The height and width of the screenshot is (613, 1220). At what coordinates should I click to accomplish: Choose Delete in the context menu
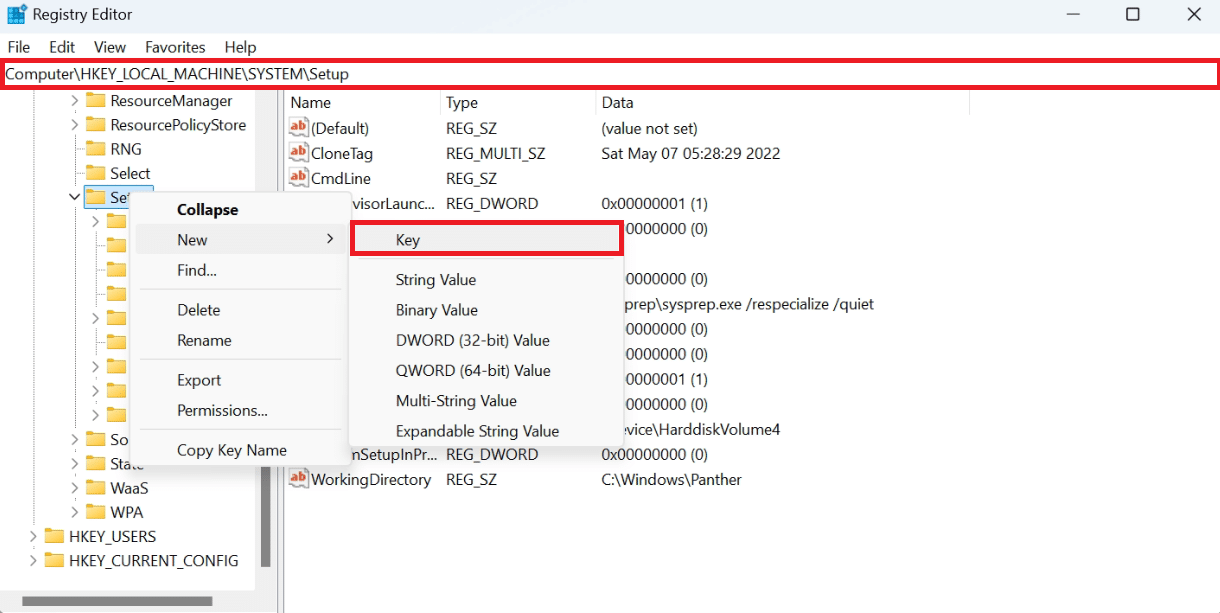pyautogui.click(x=240, y=310)
